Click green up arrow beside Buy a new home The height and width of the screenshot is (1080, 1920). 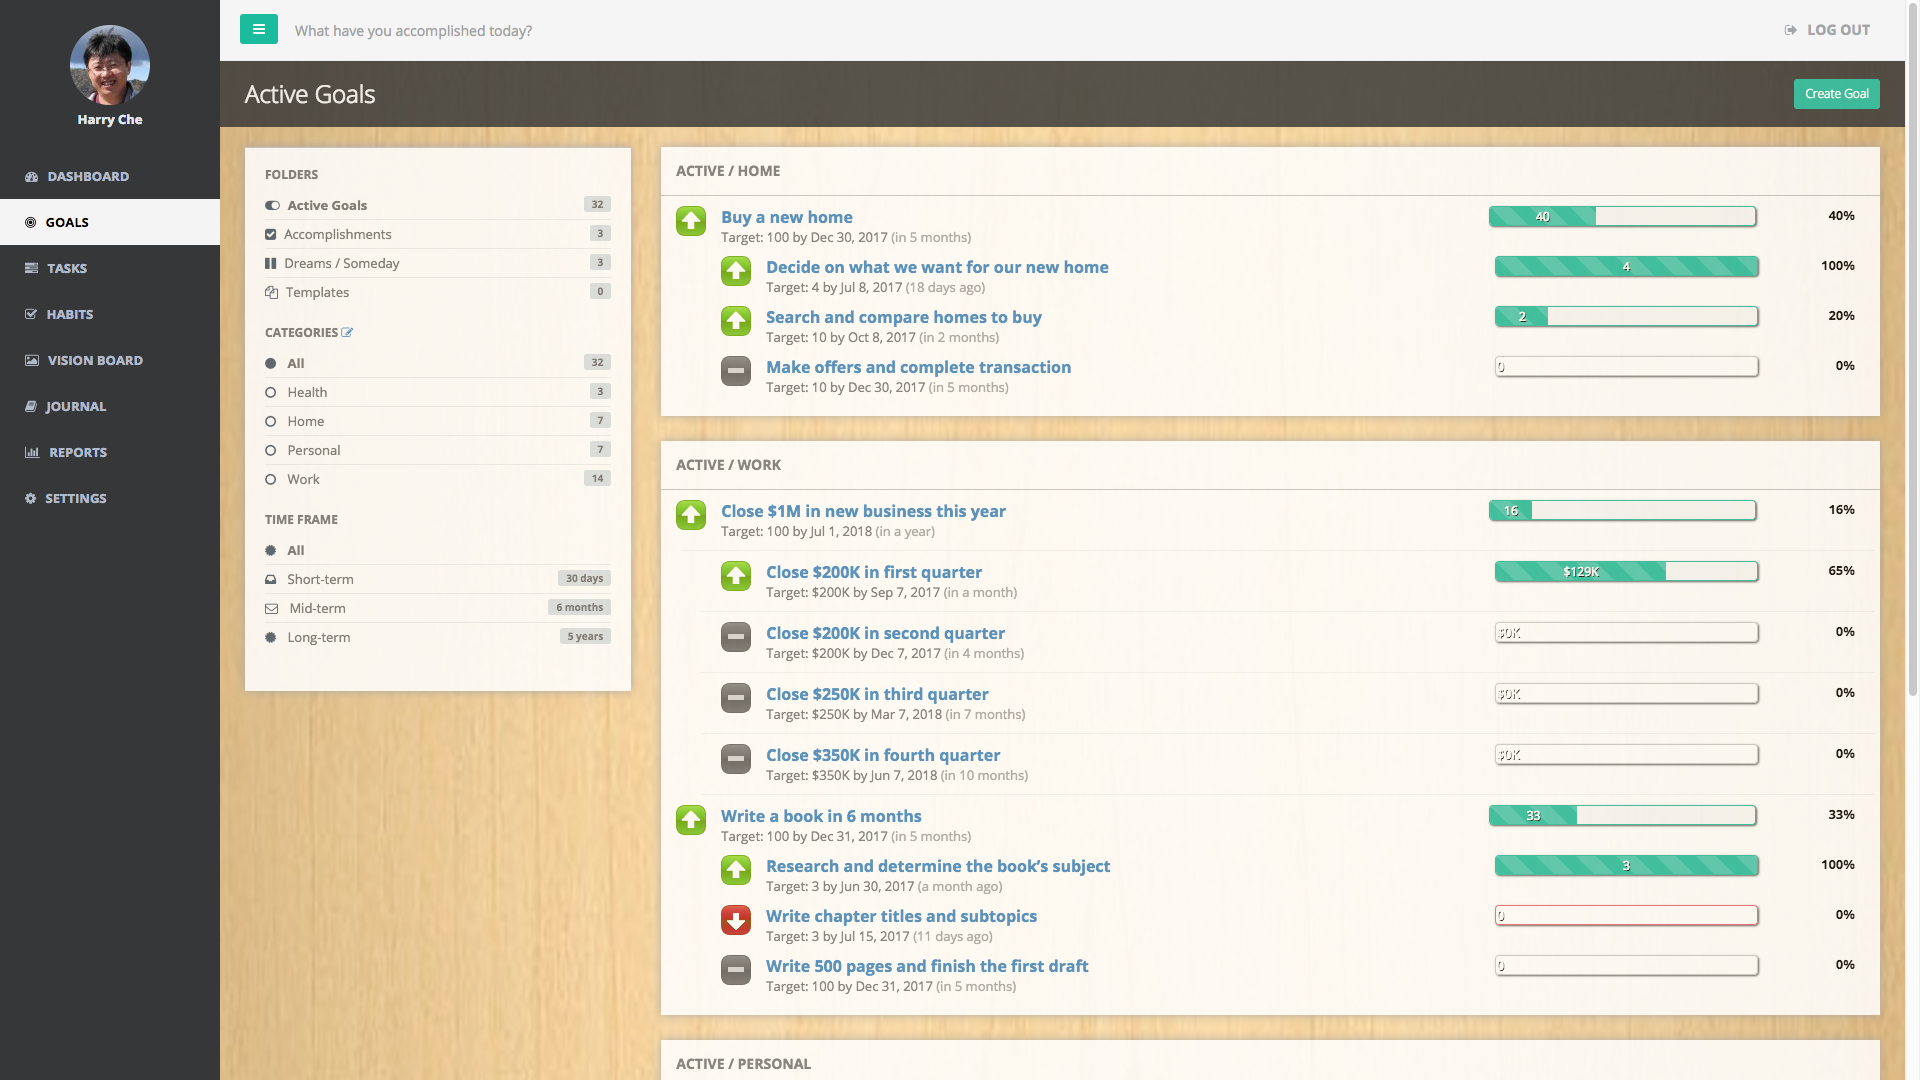[x=691, y=221]
